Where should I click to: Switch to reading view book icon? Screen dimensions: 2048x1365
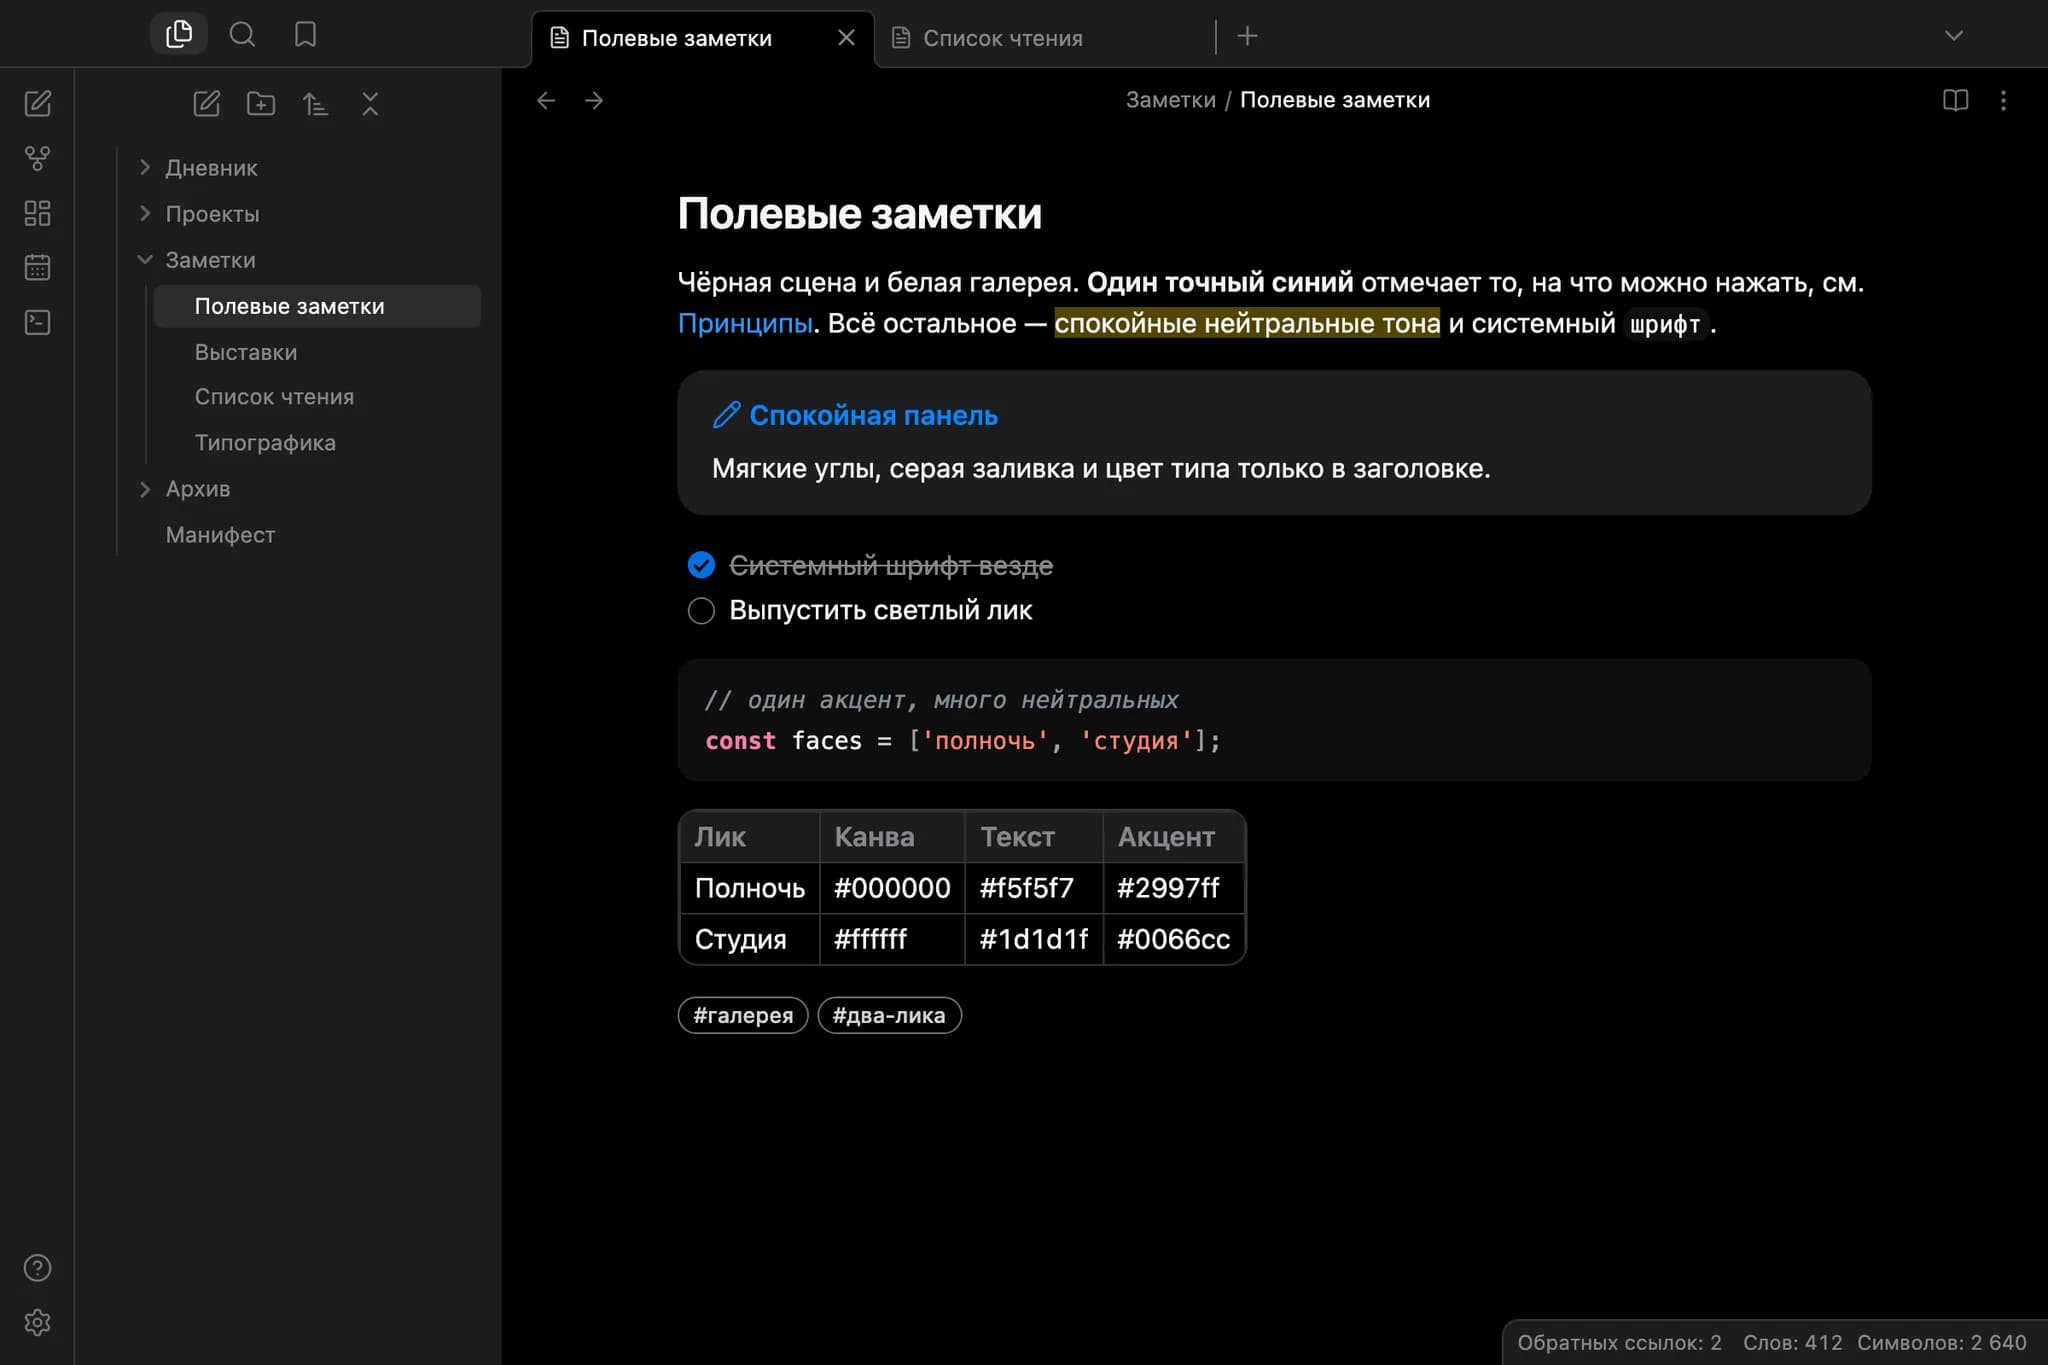(x=1955, y=100)
